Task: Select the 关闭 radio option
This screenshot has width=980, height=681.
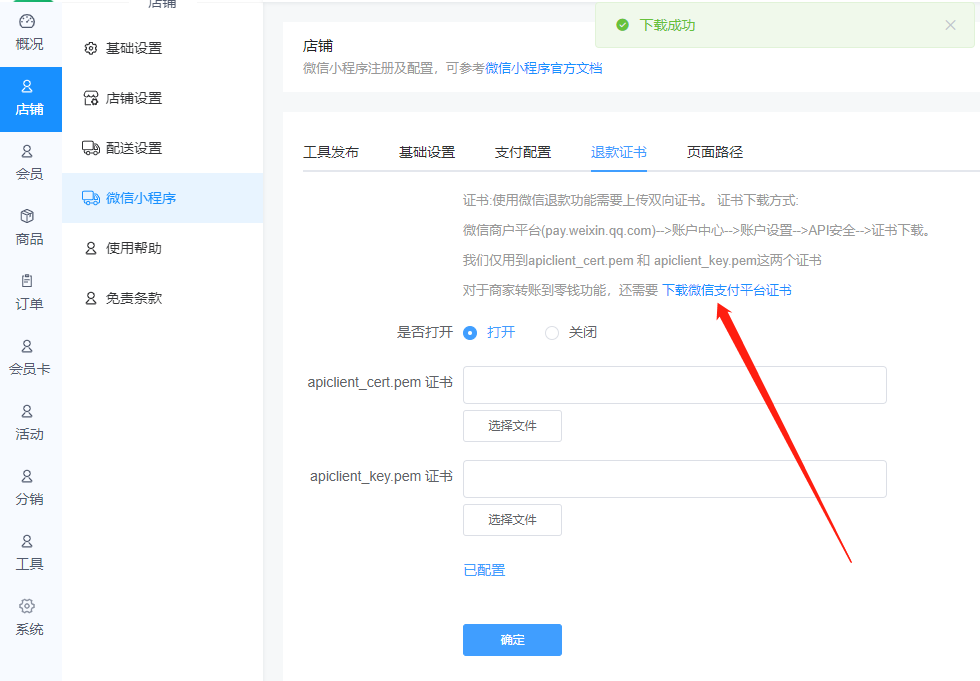Action: point(552,333)
